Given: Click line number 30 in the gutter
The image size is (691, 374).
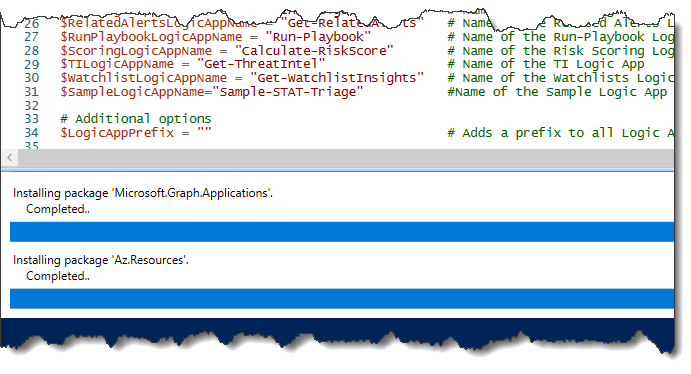Looking at the screenshot, I should [x=31, y=78].
